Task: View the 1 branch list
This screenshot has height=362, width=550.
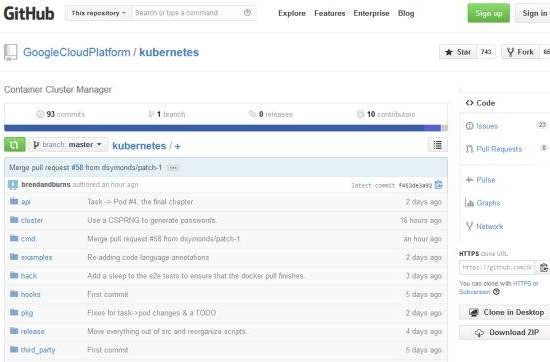Action: point(167,114)
